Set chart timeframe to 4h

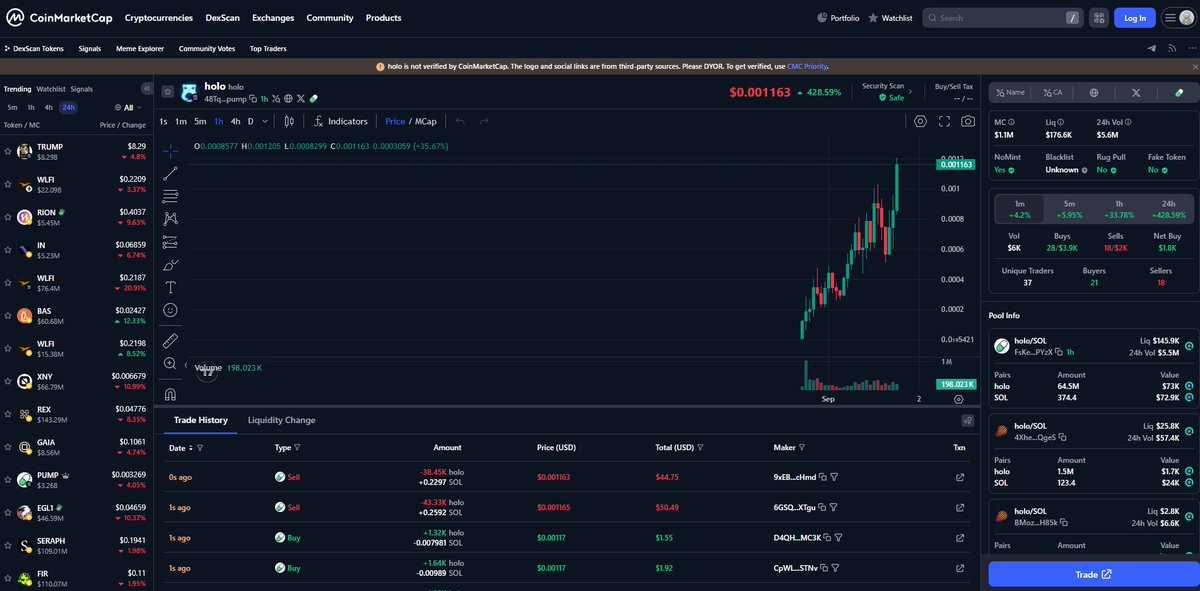[235, 121]
